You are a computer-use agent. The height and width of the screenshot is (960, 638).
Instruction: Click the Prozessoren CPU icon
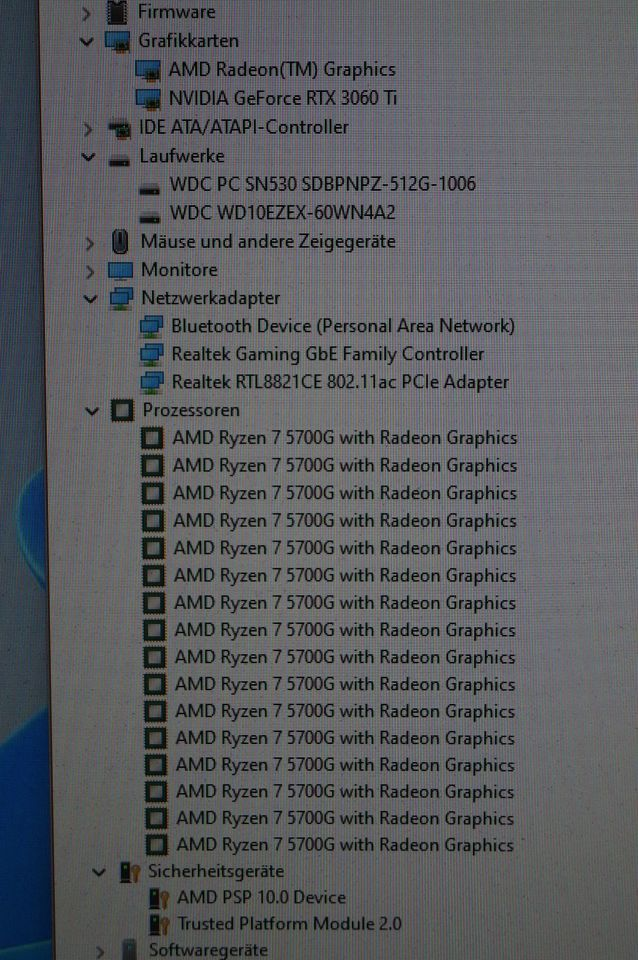click(122, 411)
